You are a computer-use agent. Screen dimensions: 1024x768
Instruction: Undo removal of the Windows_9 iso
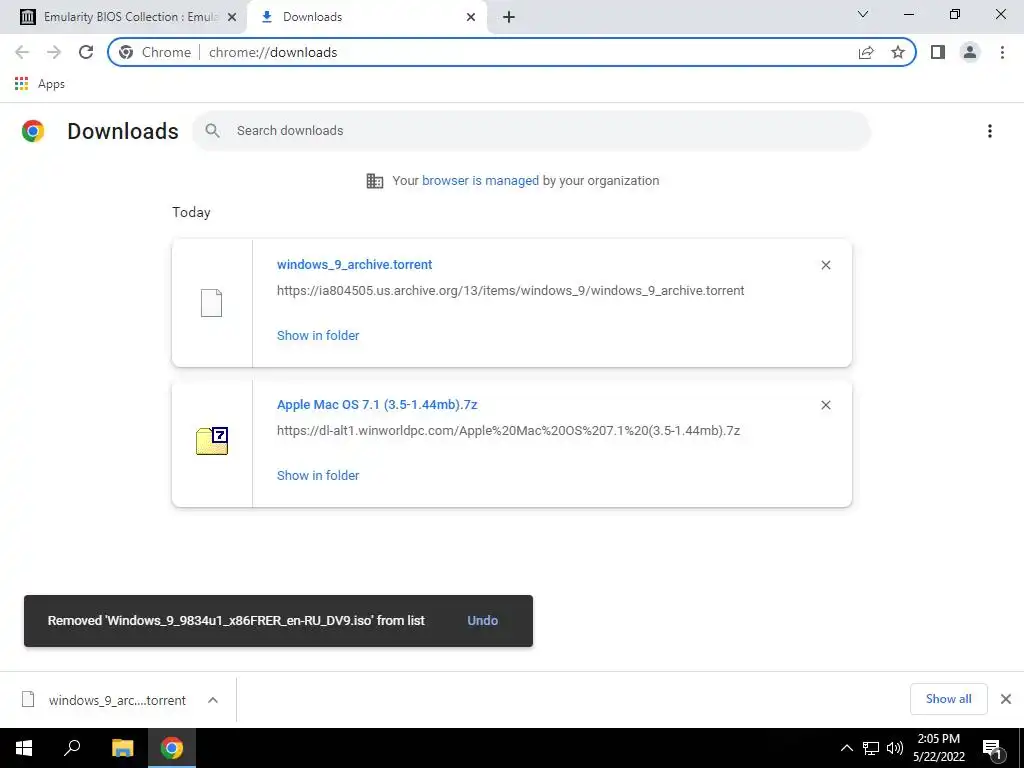[483, 620]
